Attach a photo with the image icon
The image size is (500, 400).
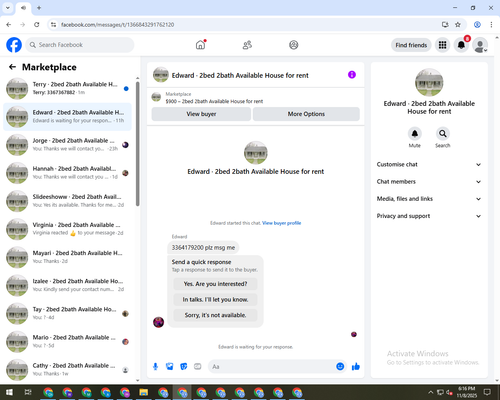[x=170, y=367]
